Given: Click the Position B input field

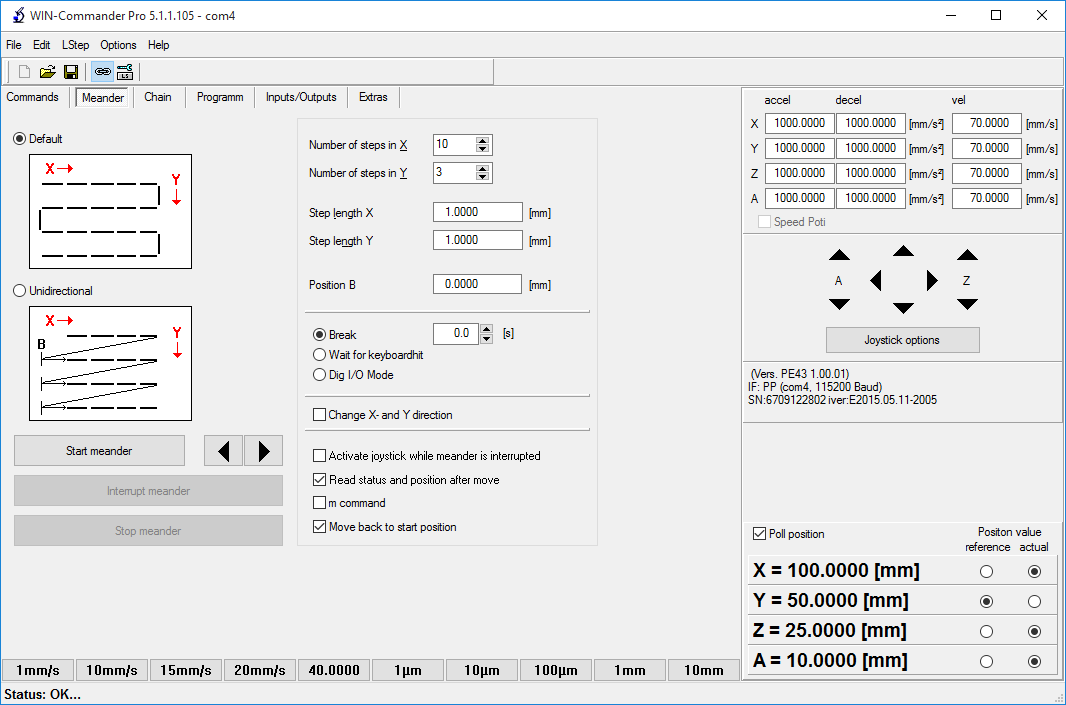Looking at the screenshot, I should (x=478, y=284).
